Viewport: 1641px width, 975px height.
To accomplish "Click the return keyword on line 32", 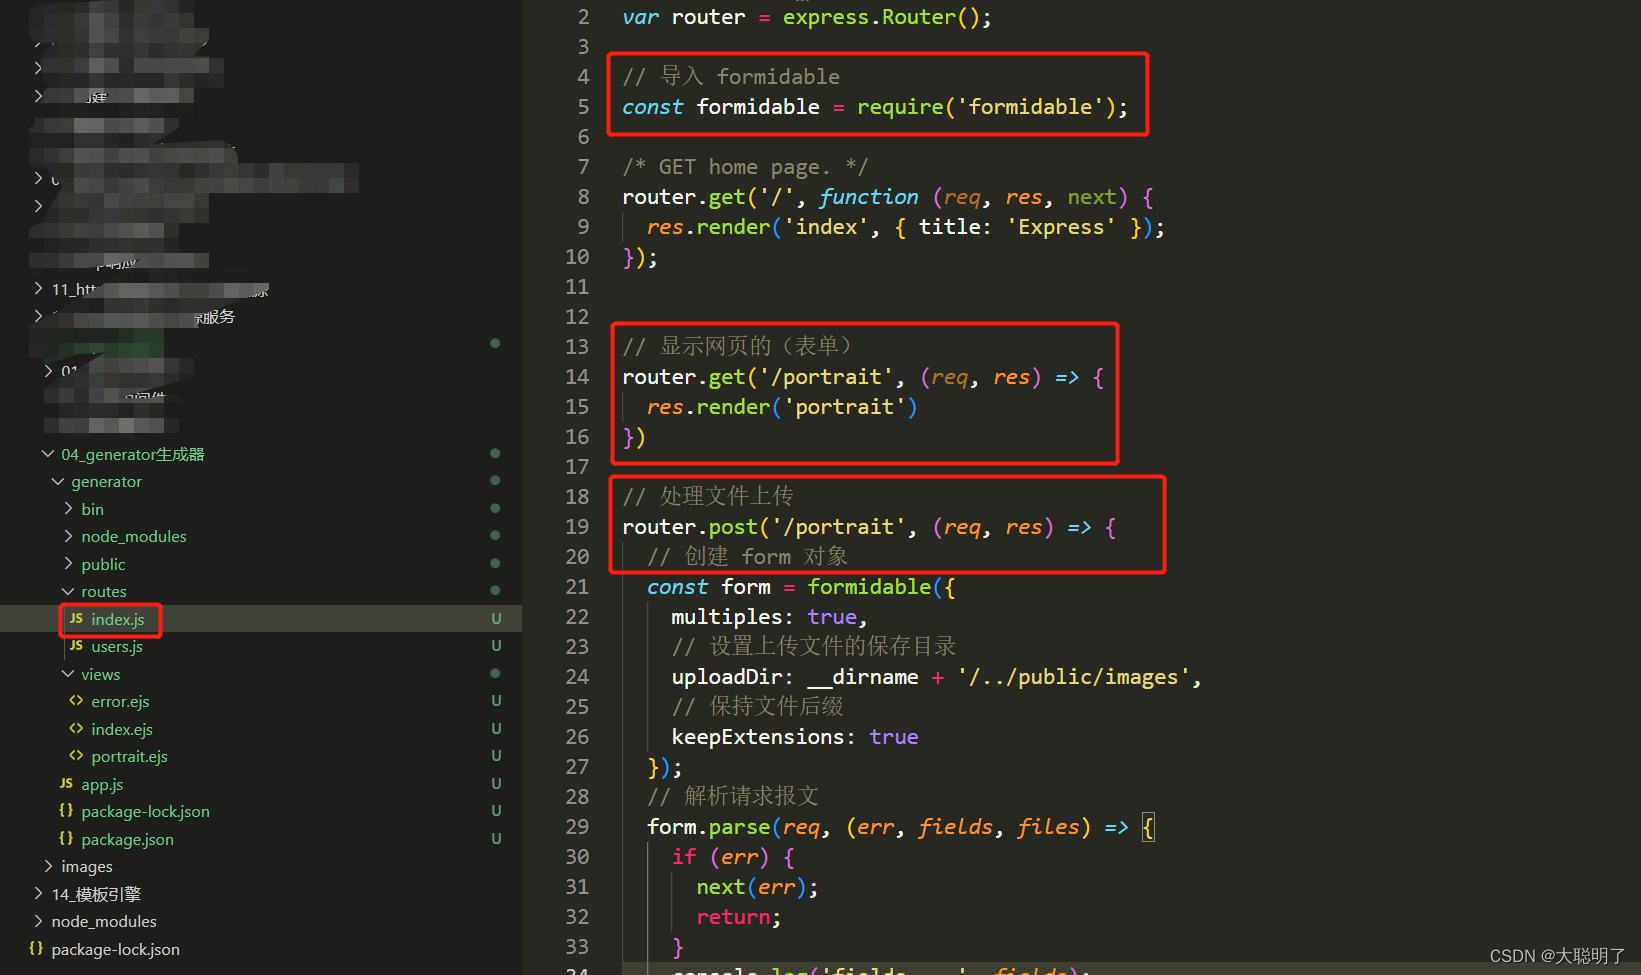I will point(733,917).
